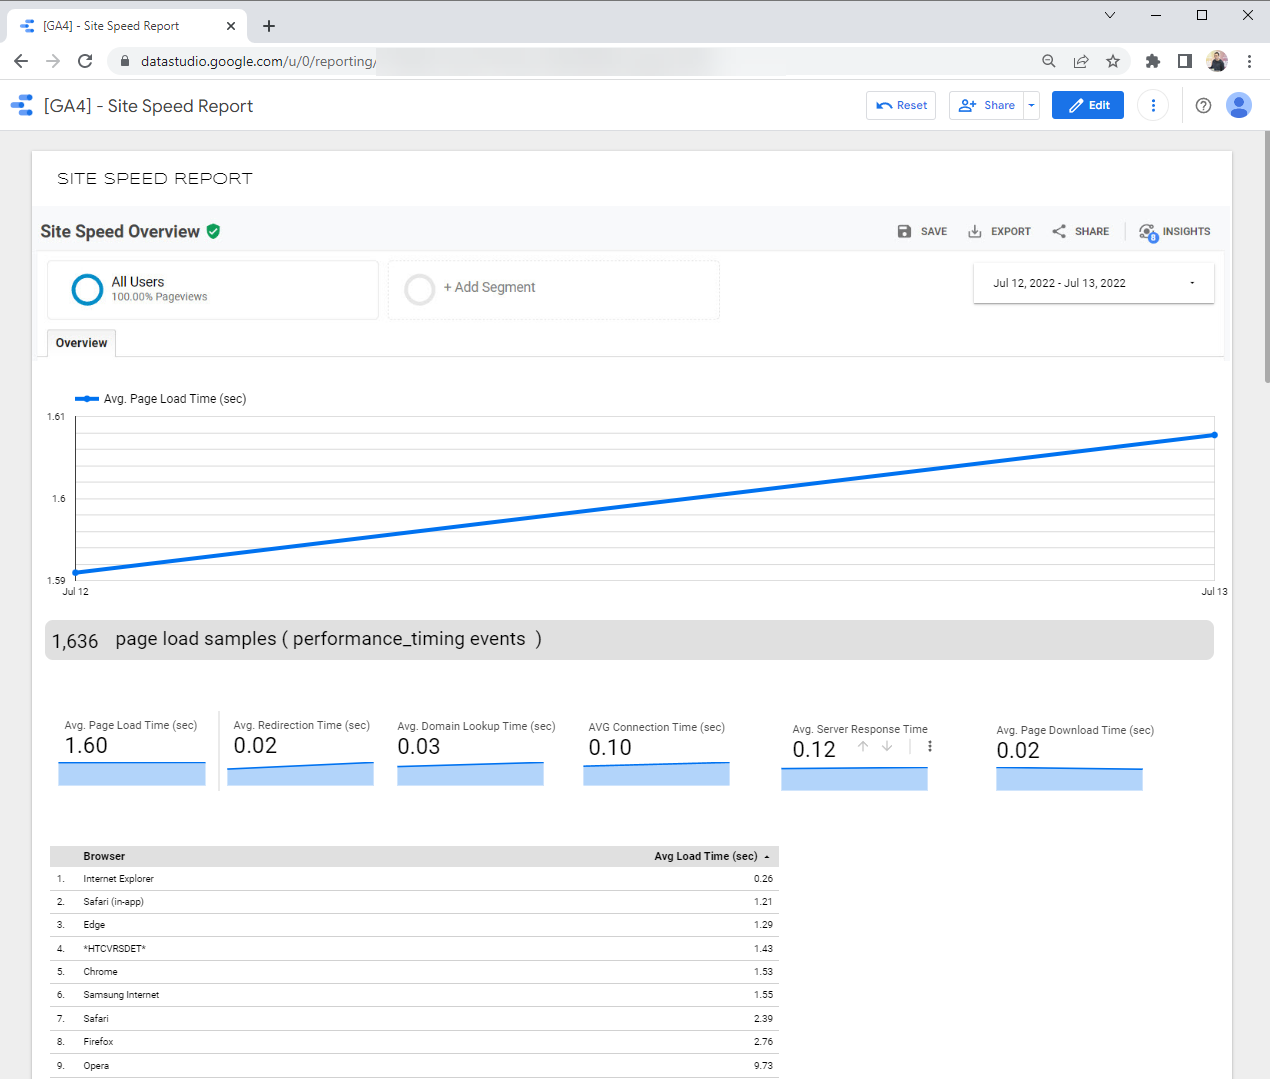Bookmark this page with the star icon
The height and width of the screenshot is (1079, 1270).
1113,61
